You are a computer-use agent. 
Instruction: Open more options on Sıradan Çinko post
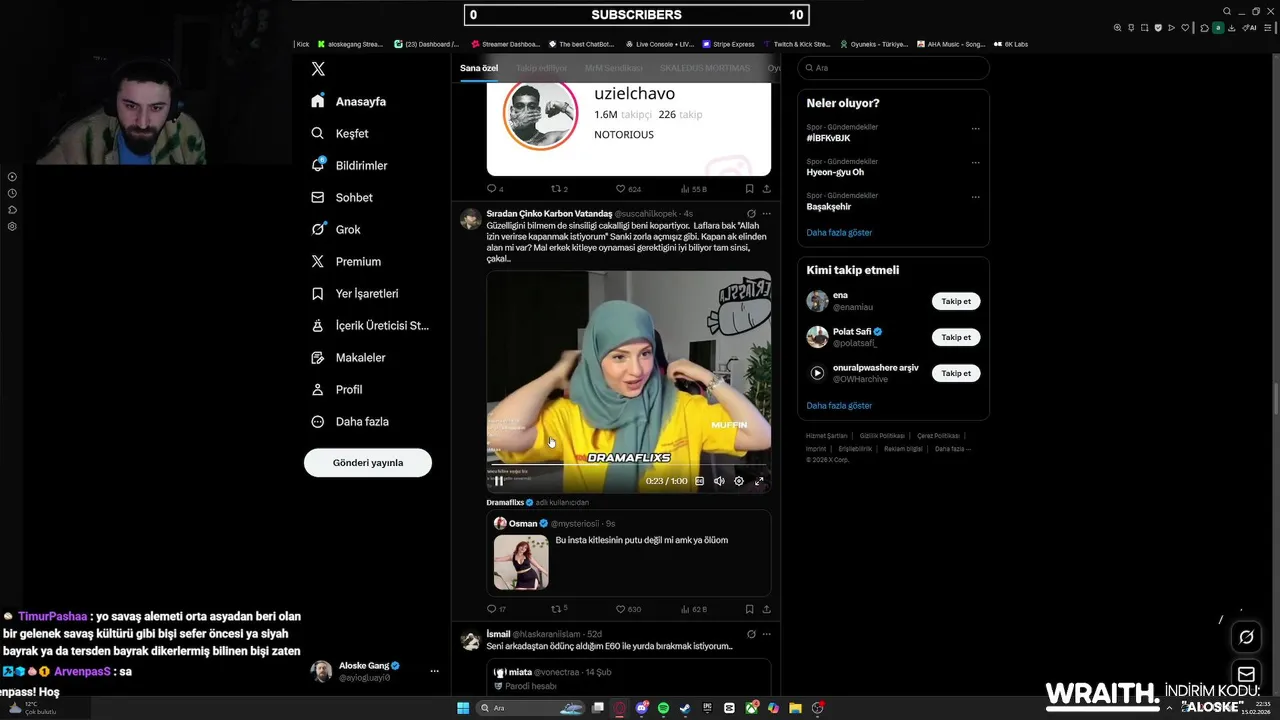click(x=767, y=213)
